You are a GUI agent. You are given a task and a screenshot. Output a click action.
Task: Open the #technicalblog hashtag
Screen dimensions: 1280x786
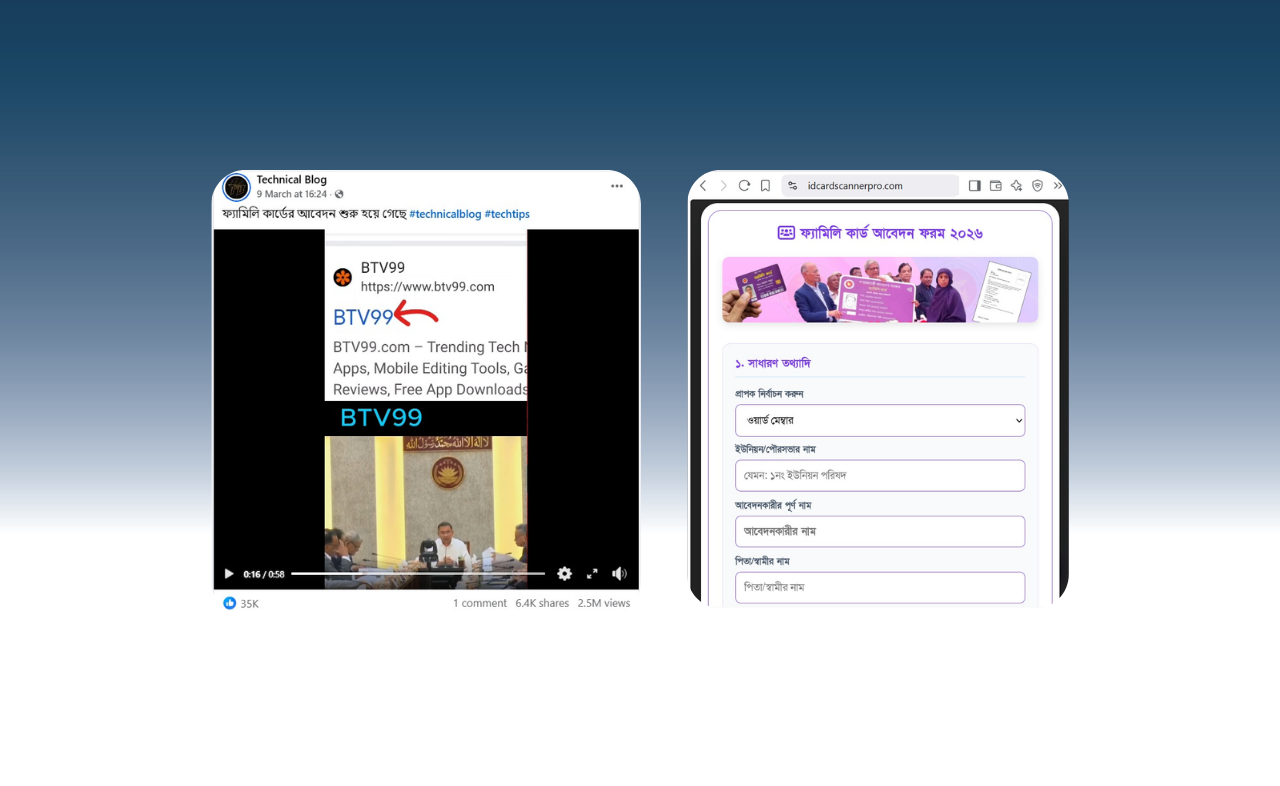pos(445,214)
